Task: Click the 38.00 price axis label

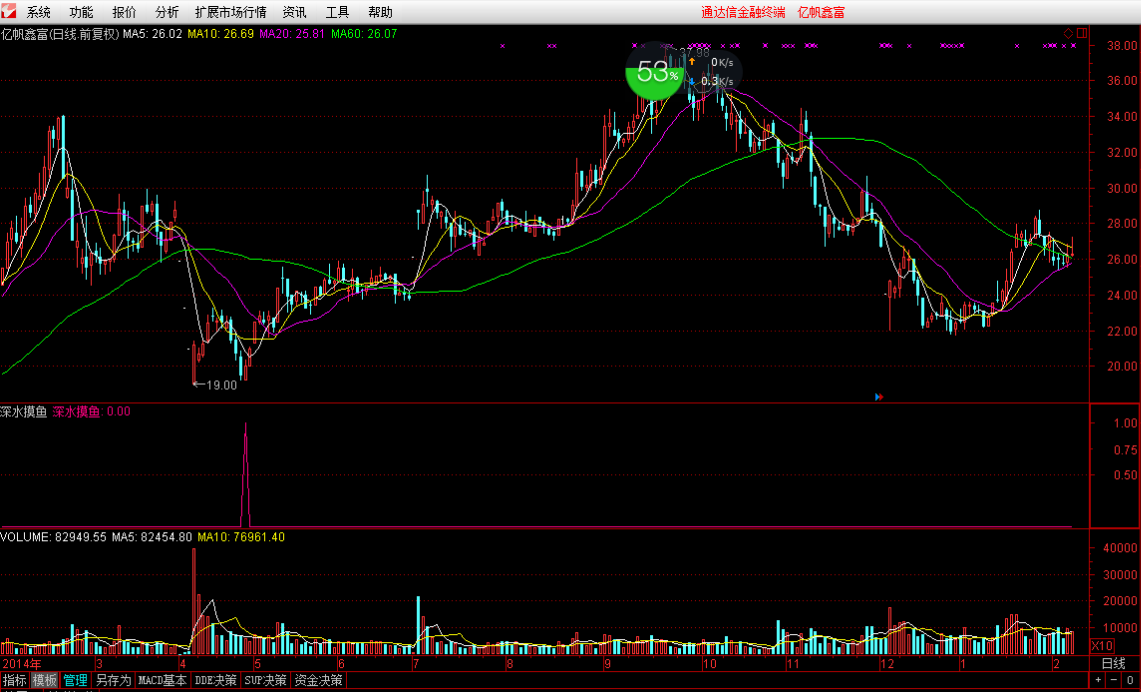Action: tap(1122, 45)
